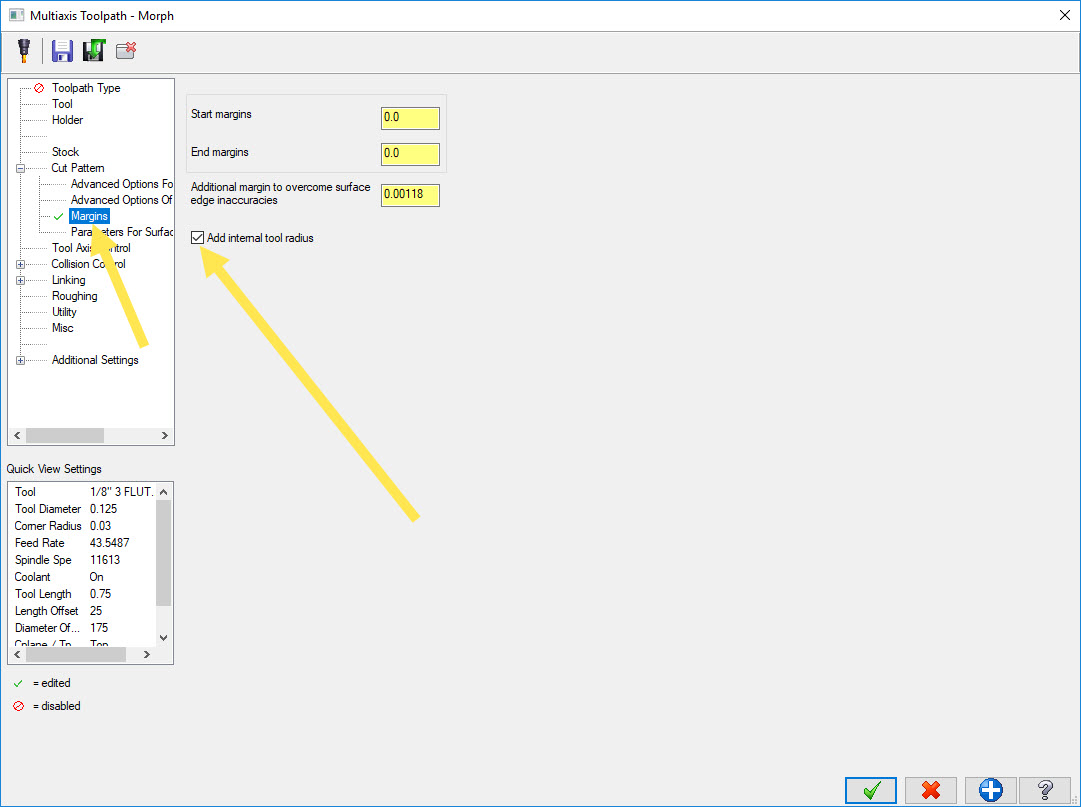This screenshot has width=1081, height=807.
Task: Click the Feed Rate 43.5487 value
Action: tap(110, 543)
